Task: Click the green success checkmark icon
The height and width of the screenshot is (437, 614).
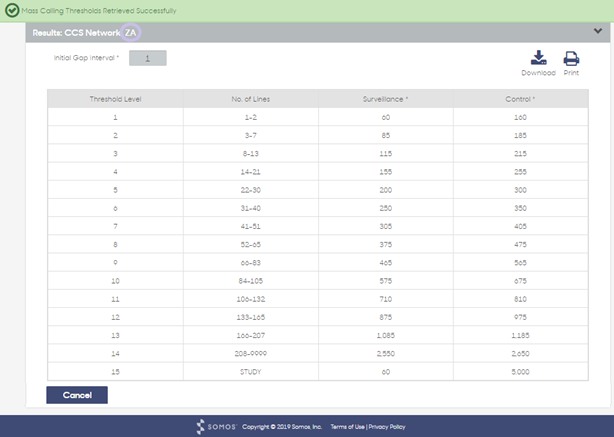Action: (12, 11)
